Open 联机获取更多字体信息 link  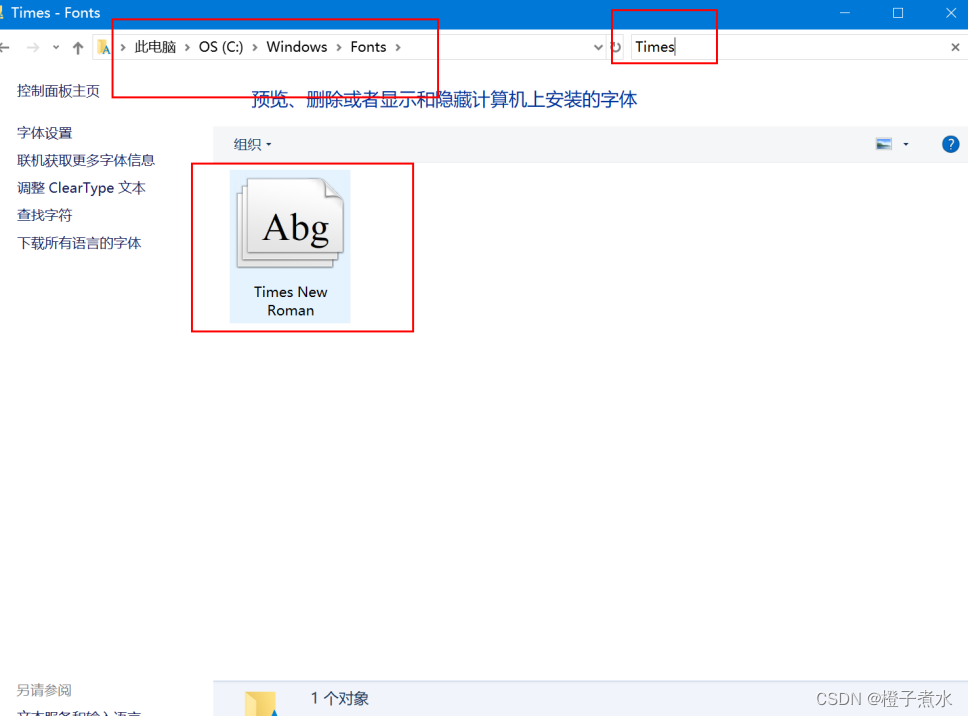(x=86, y=161)
